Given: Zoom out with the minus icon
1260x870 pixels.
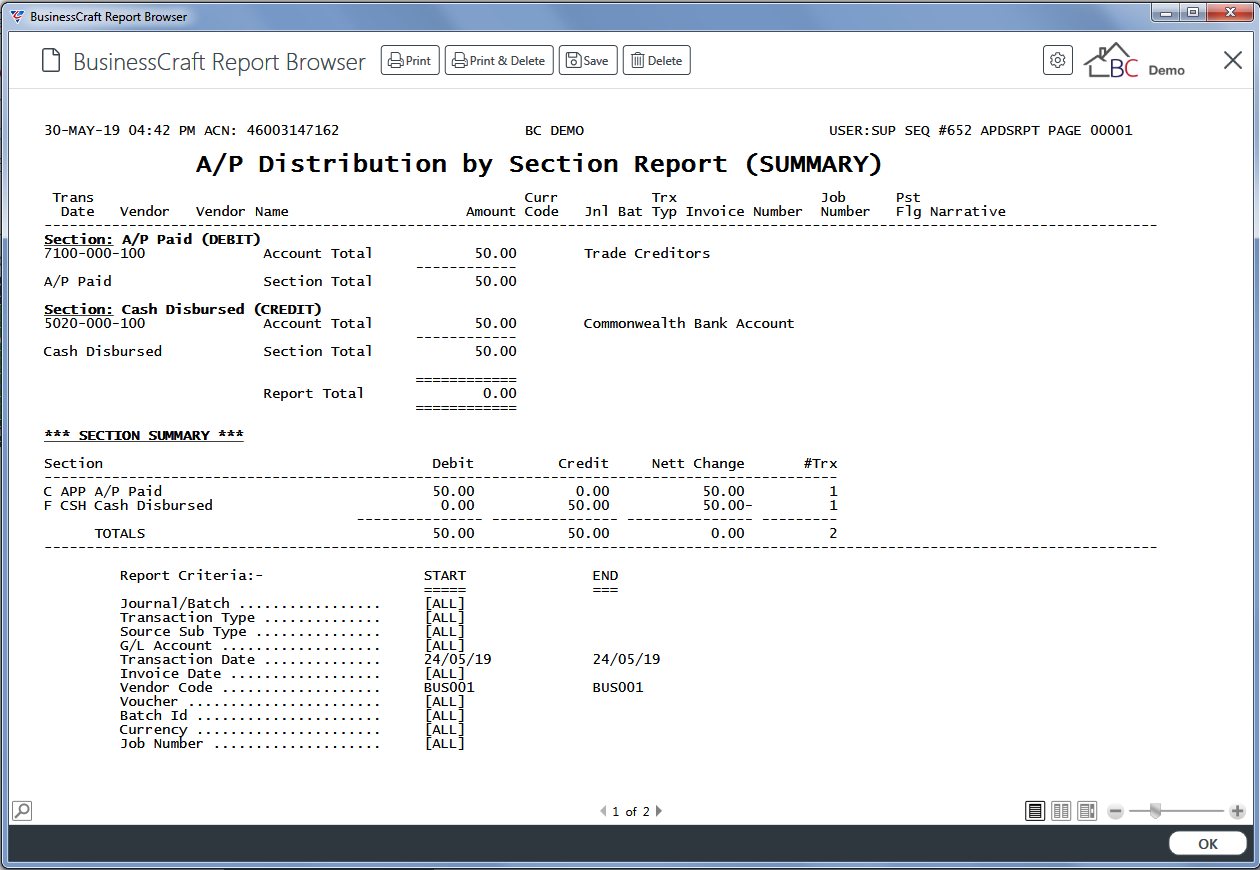Looking at the screenshot, I should coord(1115,811).
